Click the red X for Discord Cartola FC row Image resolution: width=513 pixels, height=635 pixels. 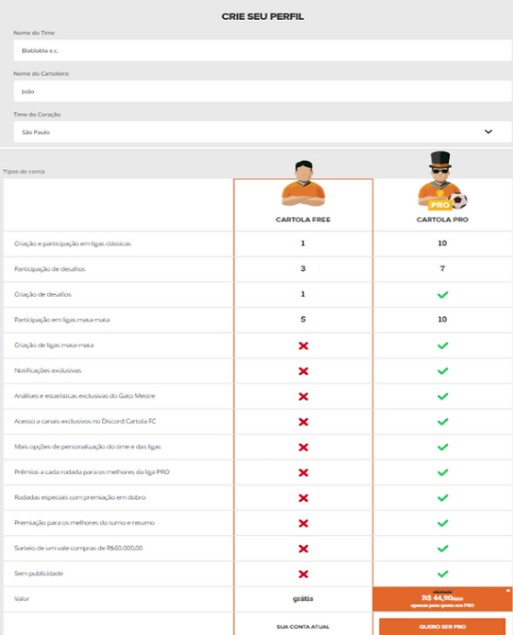point(303,422)
